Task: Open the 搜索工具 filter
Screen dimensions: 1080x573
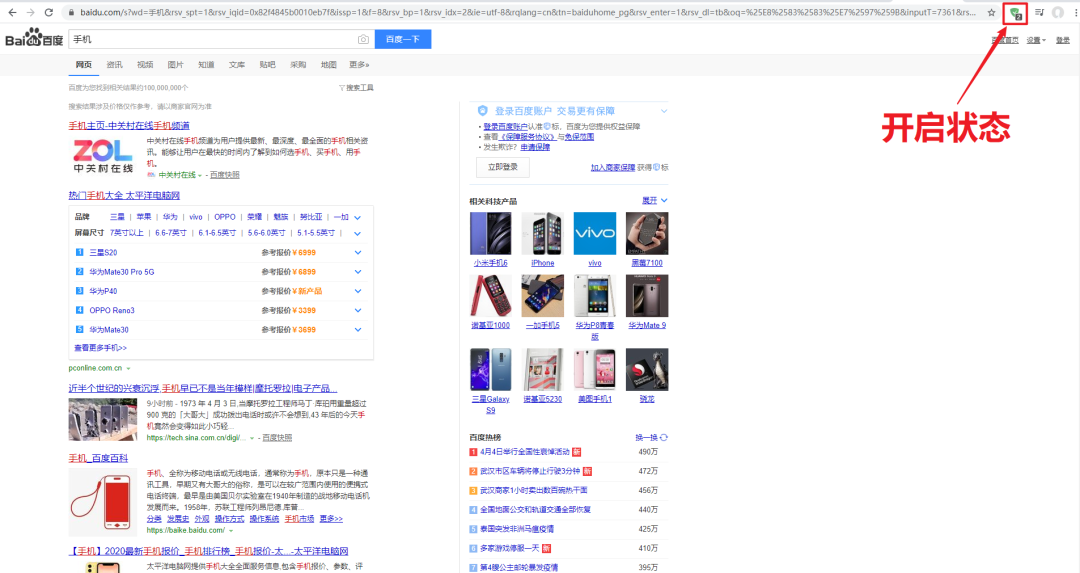Action: pos(356,87)
